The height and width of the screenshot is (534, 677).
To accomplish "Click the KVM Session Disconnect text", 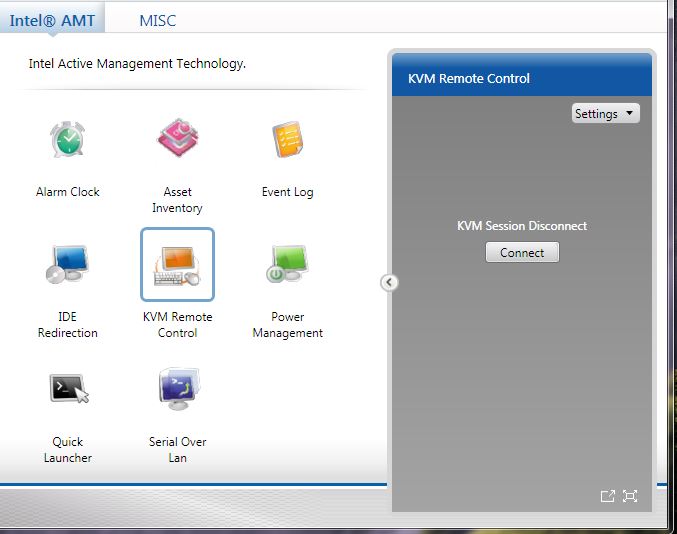I will click(522, 226).
